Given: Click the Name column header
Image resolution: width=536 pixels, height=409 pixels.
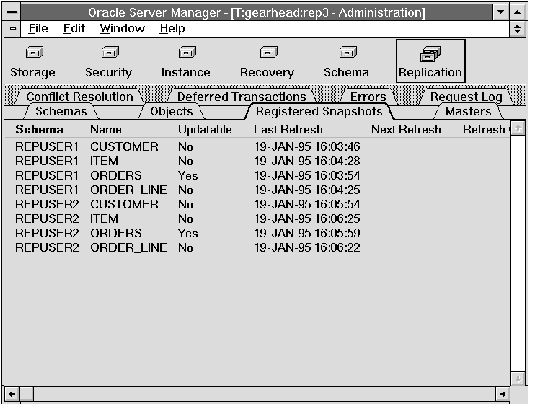Looking at the screenshot, I should coord(106,130).
